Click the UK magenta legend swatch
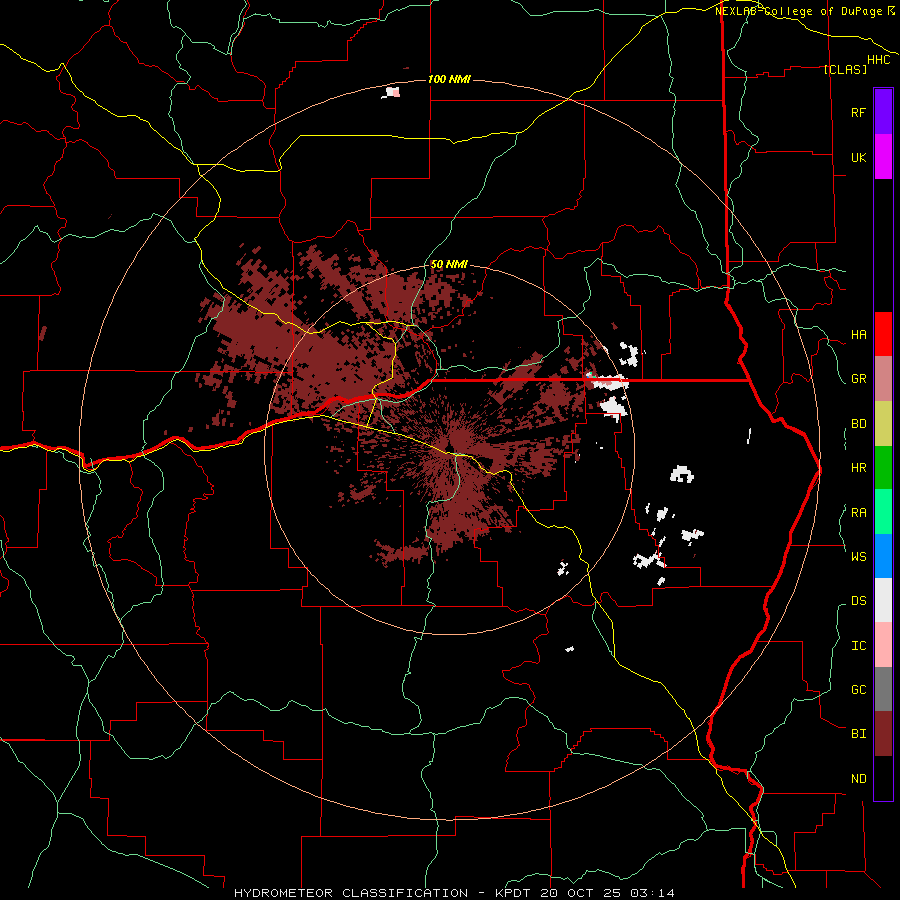900x900 pixels. [883, 157]
